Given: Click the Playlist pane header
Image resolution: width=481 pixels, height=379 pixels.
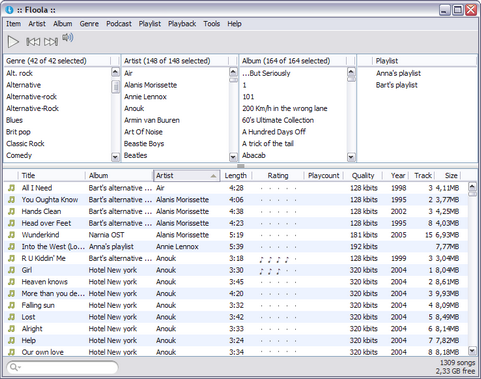Looking at the screenshot, I should [x=424, y=61].
